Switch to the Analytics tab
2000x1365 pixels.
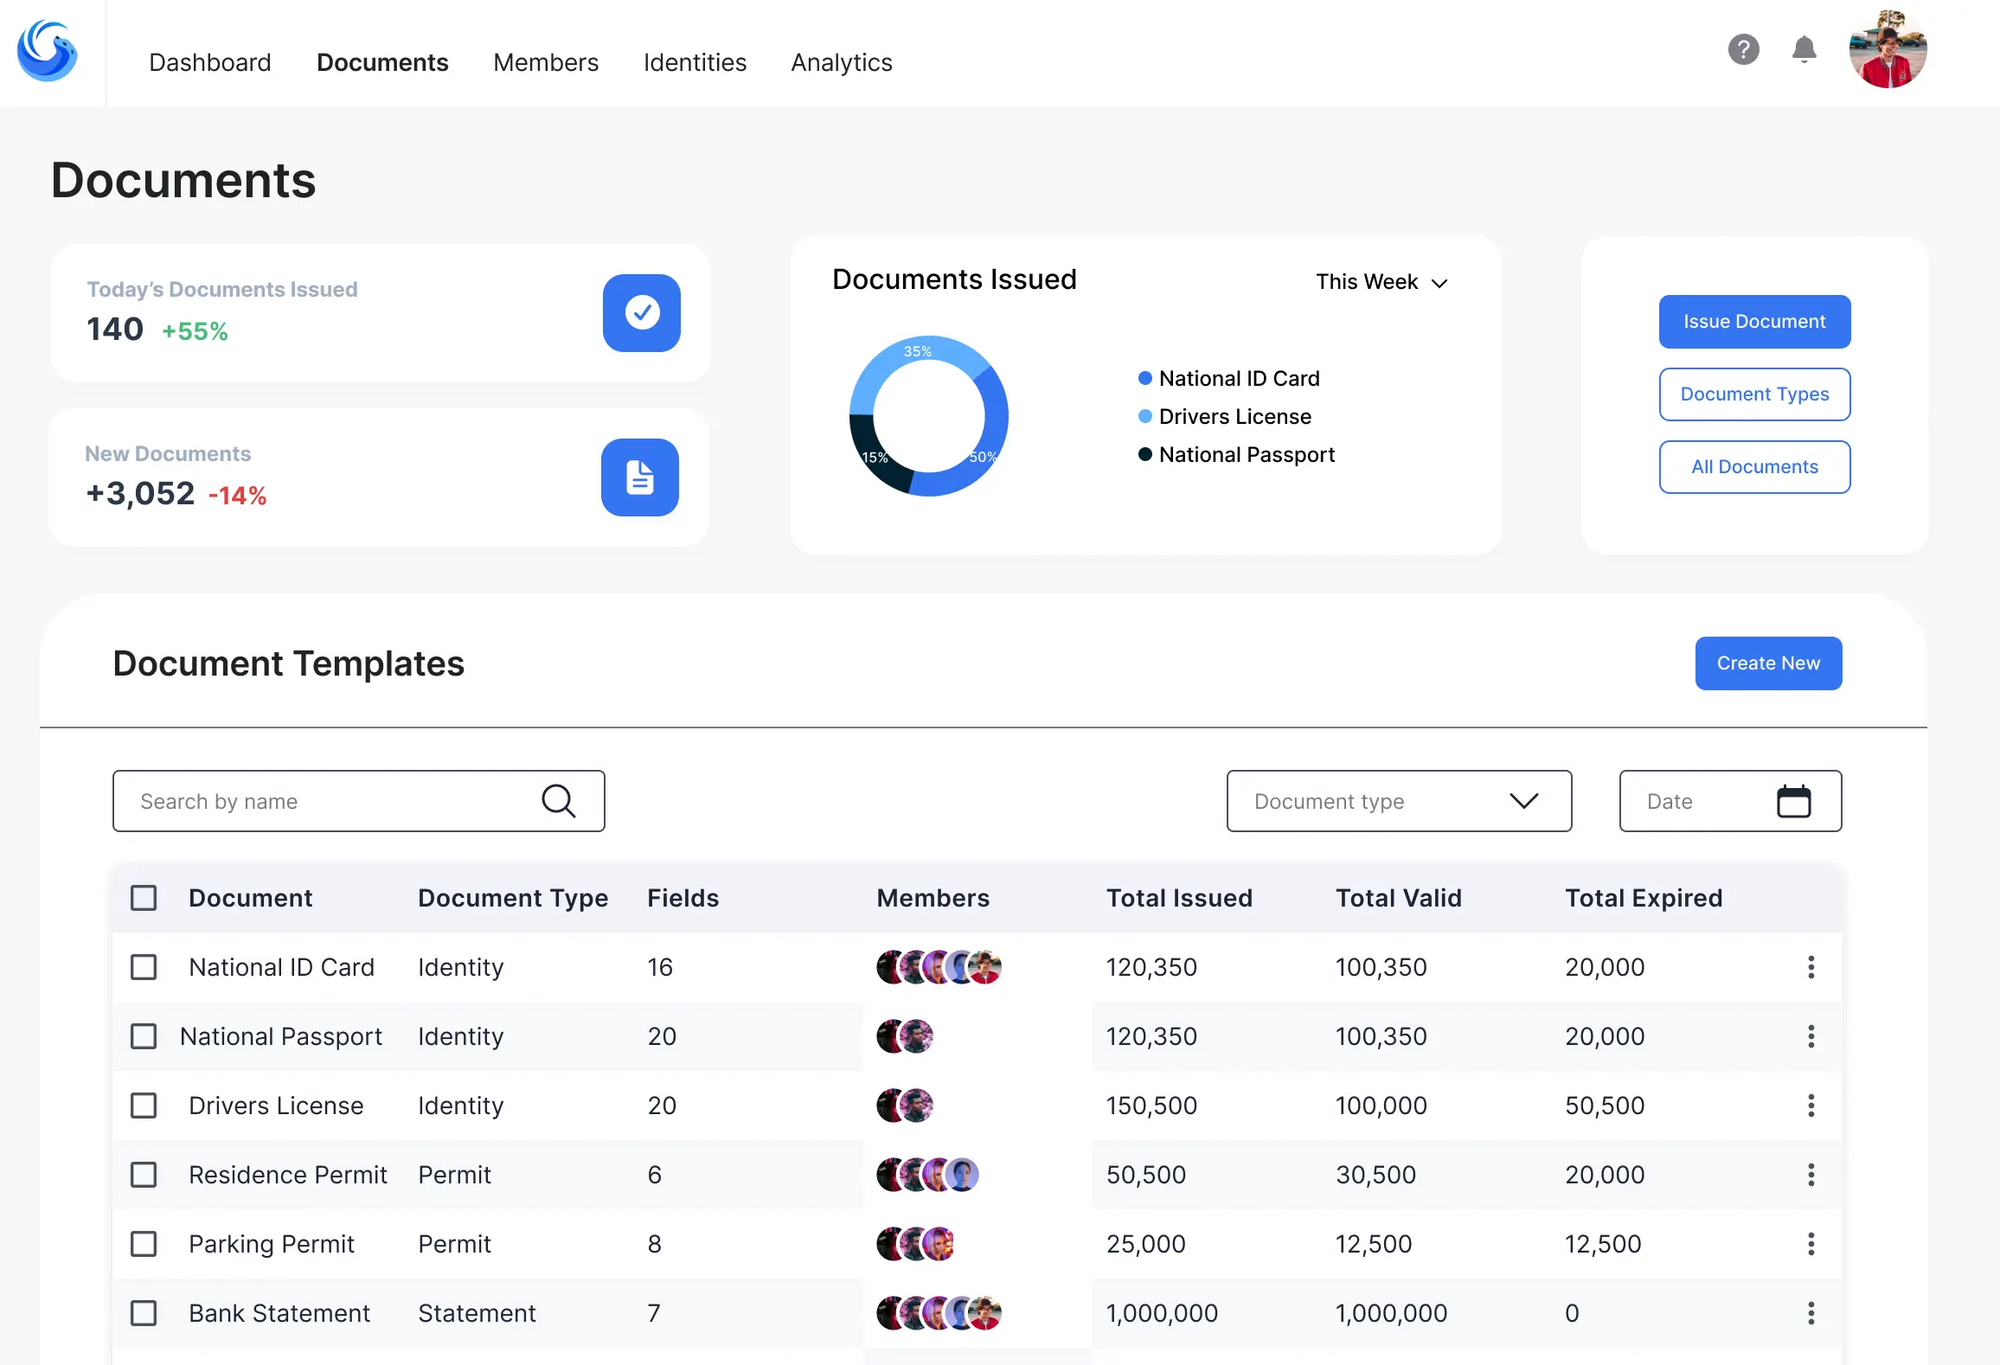tap(841, 62)
